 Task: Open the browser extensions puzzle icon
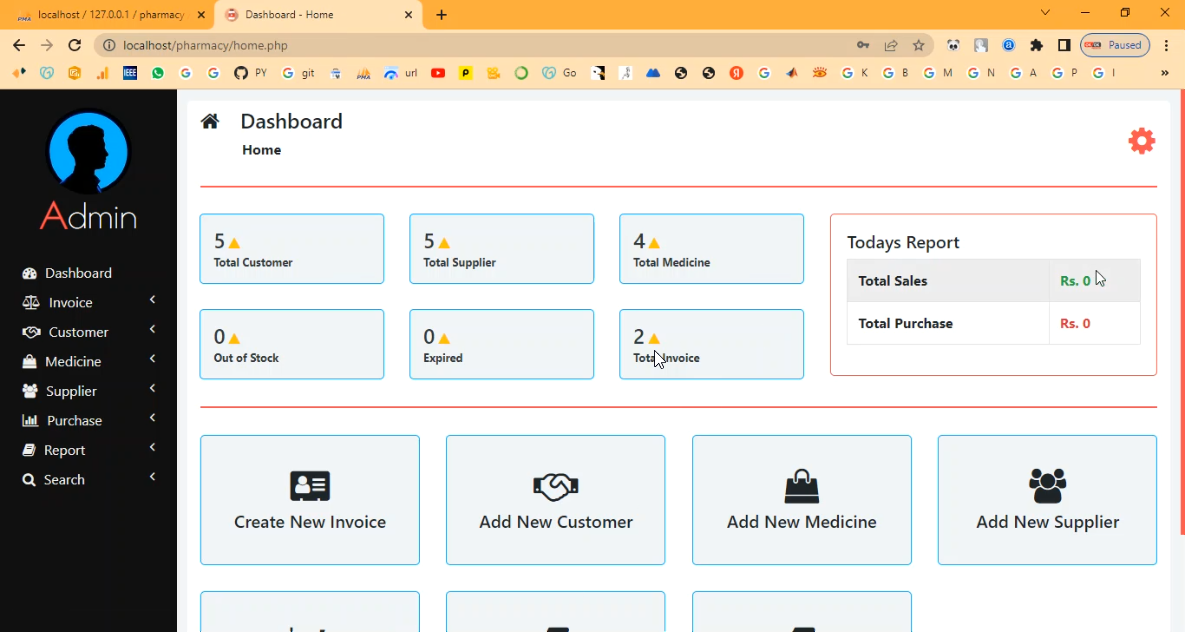(x=1036, y=45)
